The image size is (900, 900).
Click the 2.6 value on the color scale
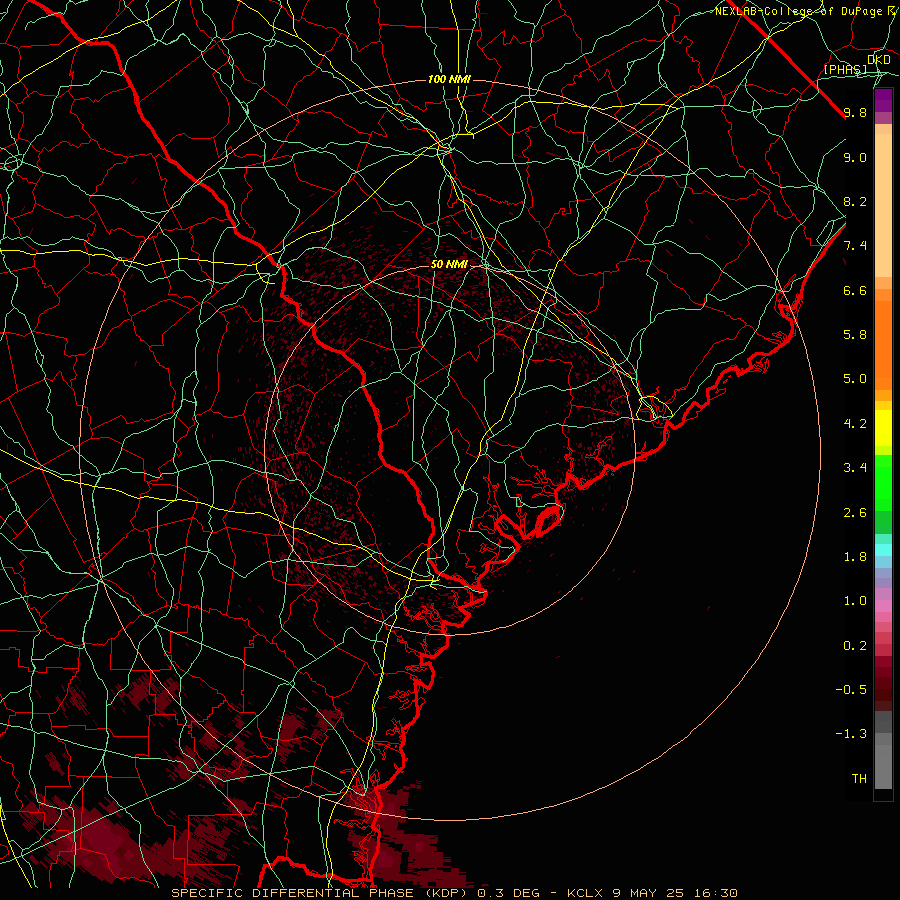pyautogui.click(x=855, y=512)
